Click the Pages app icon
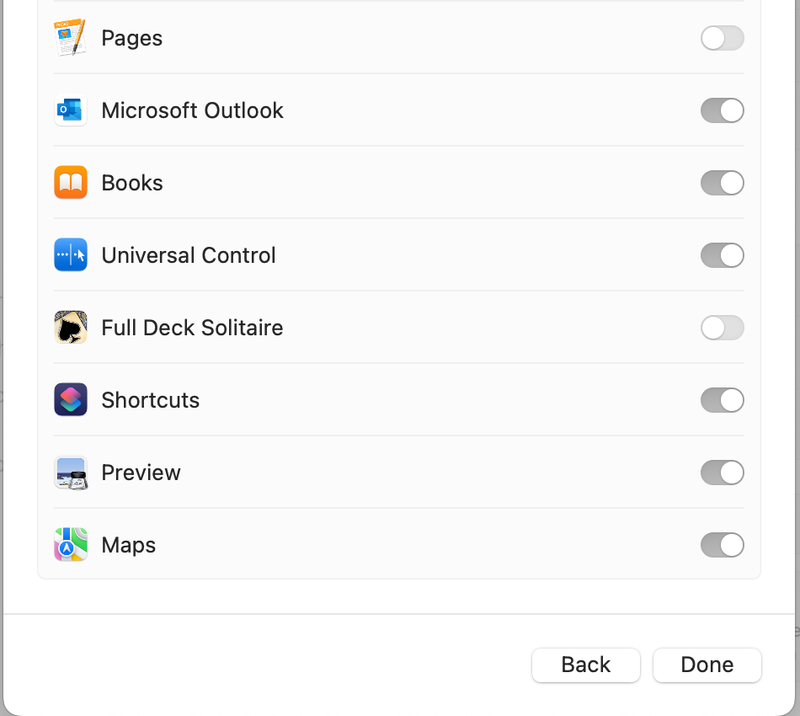 coord(70,38)
